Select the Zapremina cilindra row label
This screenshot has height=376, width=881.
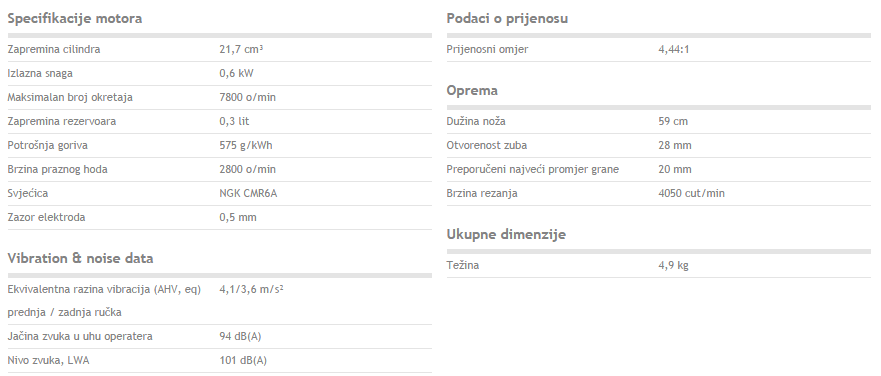[x=54, y=49]
